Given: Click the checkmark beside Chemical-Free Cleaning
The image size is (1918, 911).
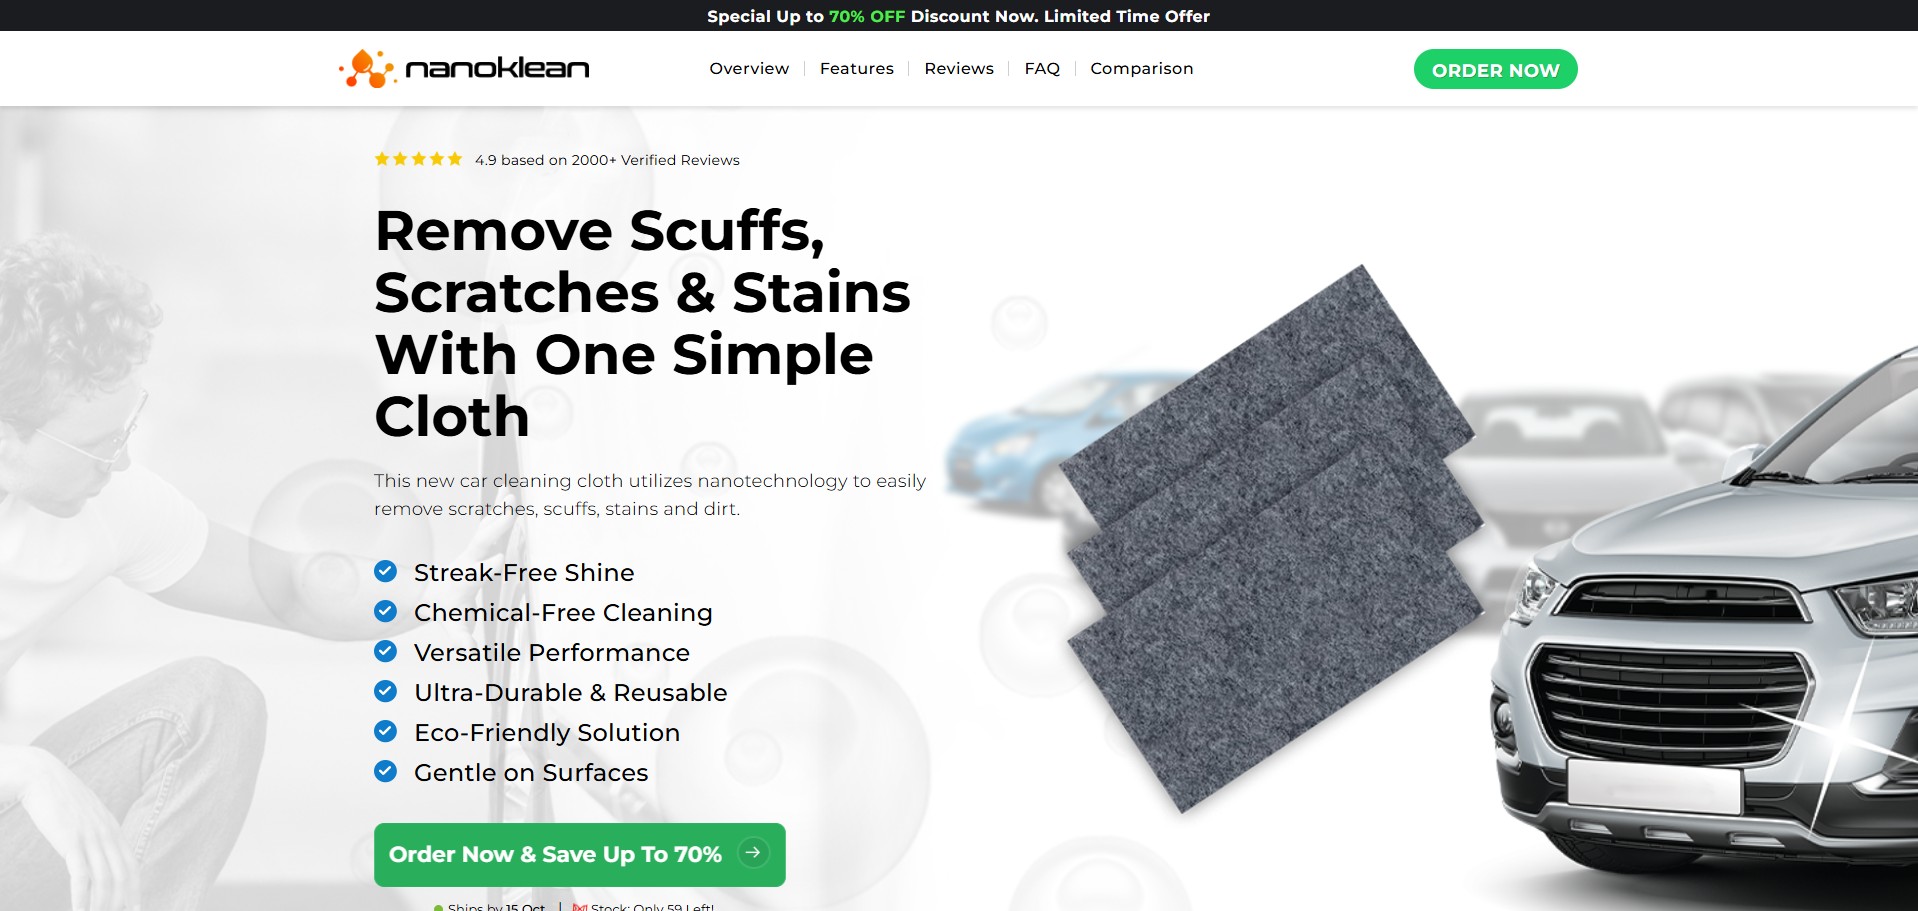Looking at the screenshot, I should [385, 611].
